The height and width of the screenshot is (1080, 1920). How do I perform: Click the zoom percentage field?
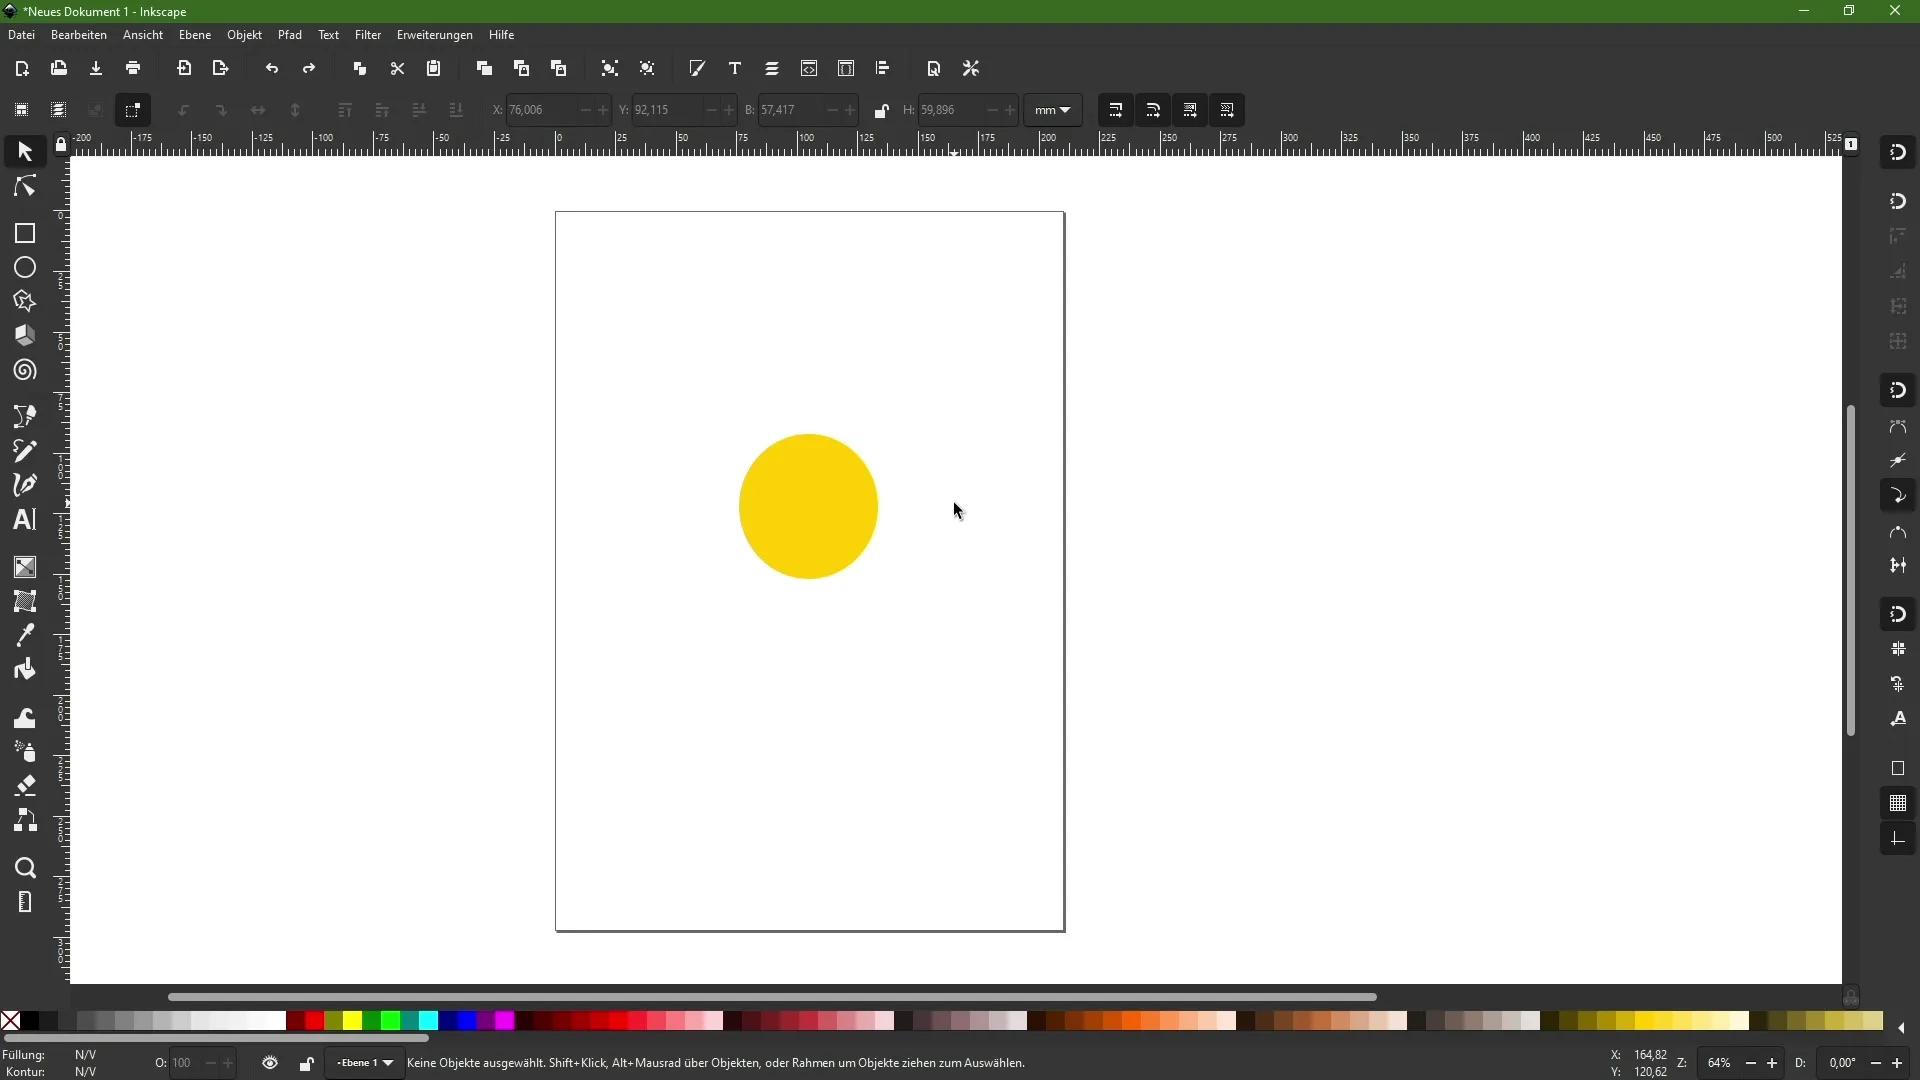pyautogui.click(x=1720, y=1063)
